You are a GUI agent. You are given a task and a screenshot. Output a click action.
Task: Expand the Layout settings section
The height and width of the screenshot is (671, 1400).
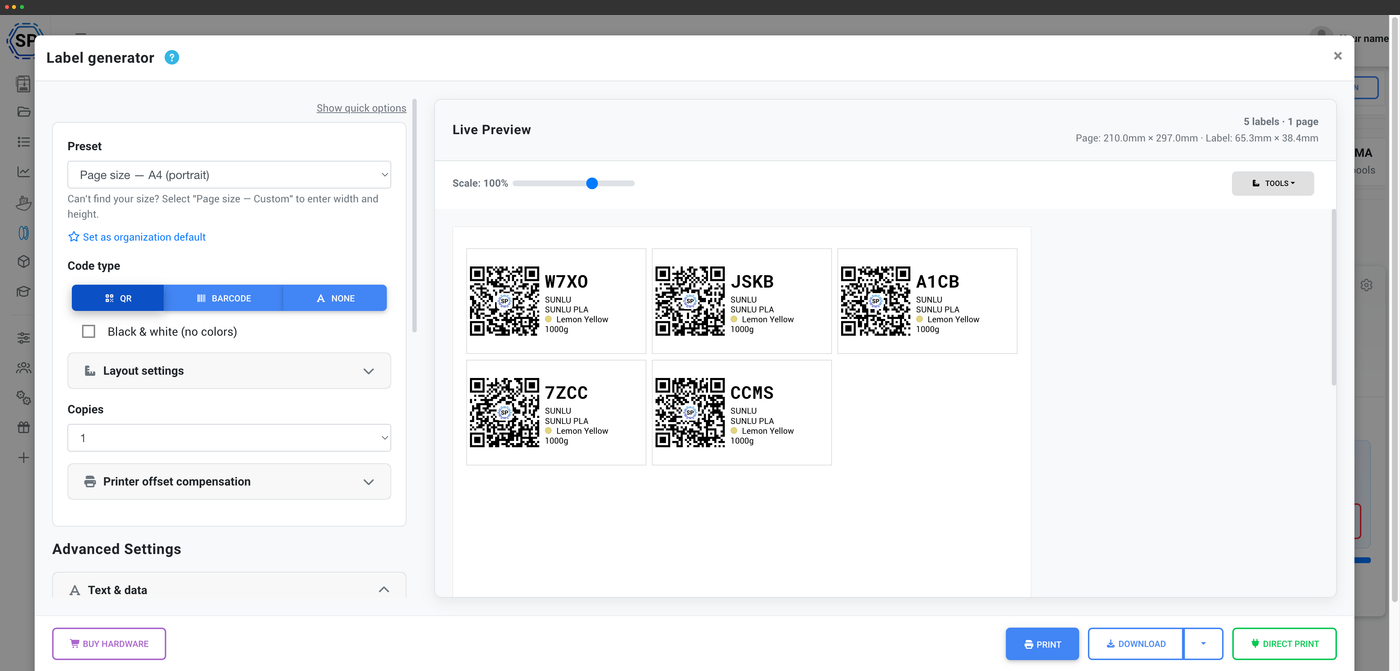tap(229, 371)
